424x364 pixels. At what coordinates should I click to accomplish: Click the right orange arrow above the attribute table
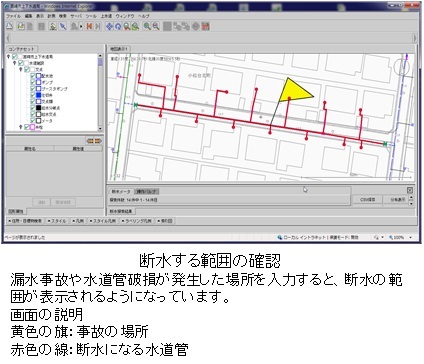[97, 141]
